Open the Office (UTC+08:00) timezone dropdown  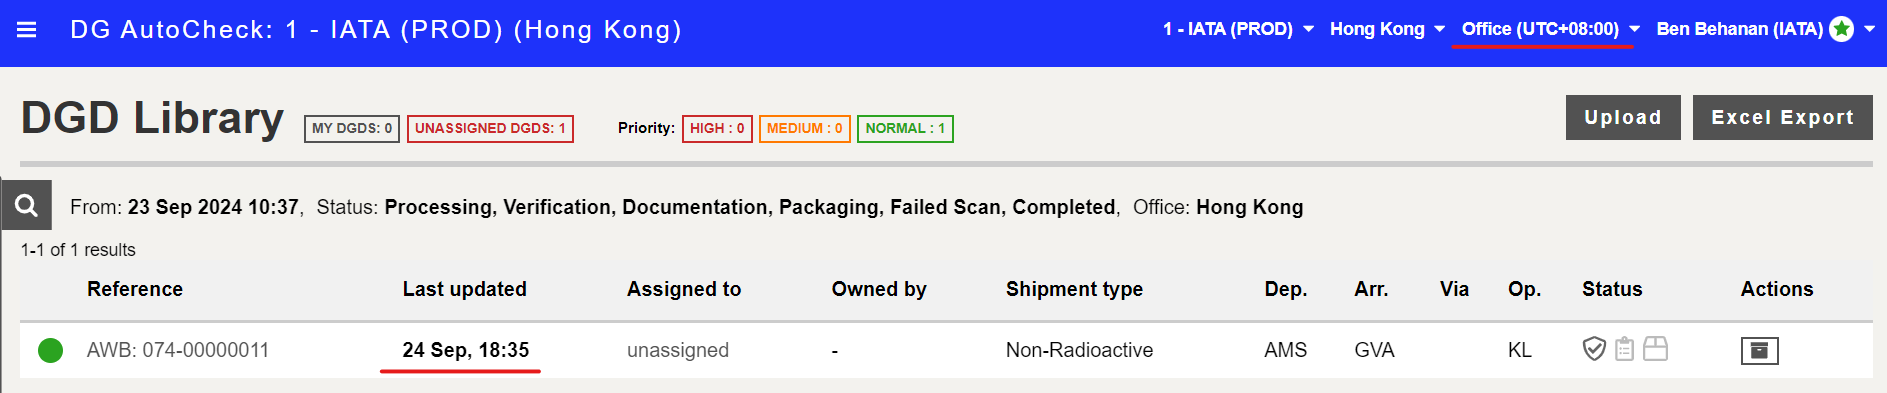1550,29
